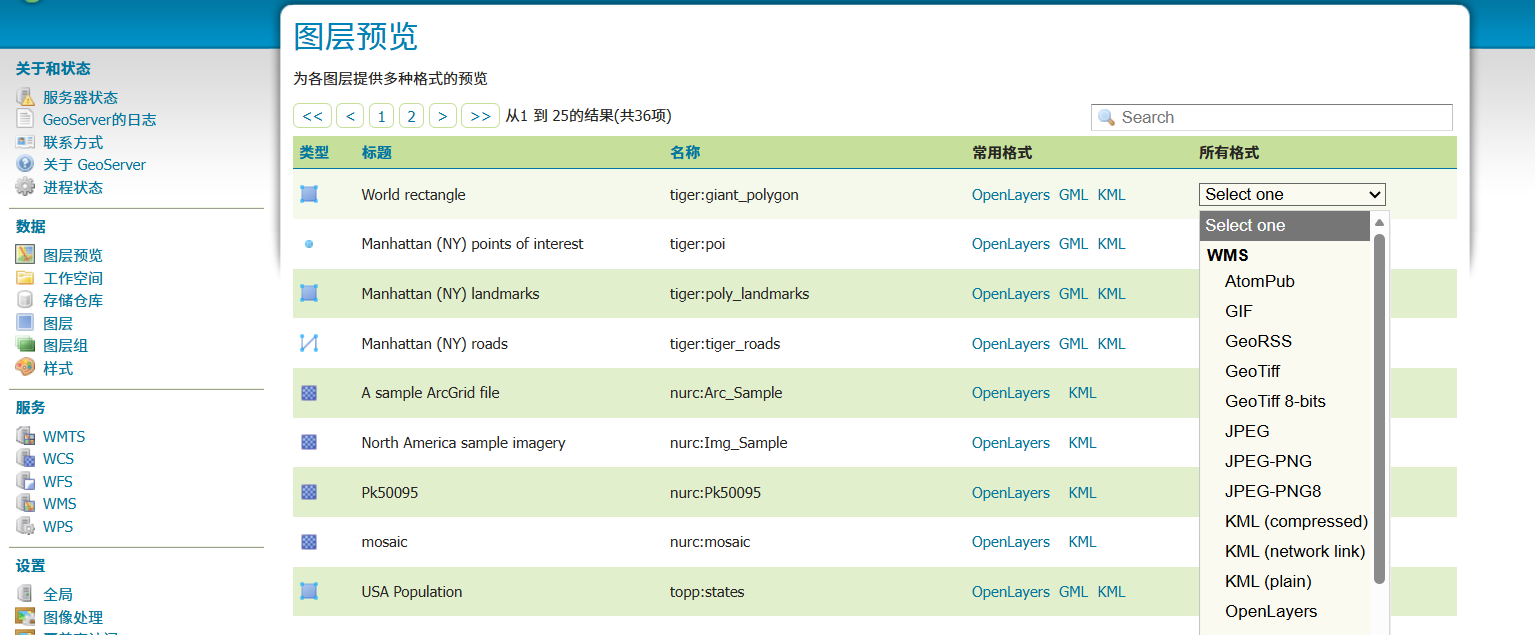Click the server status warning icon

[25, 97]
